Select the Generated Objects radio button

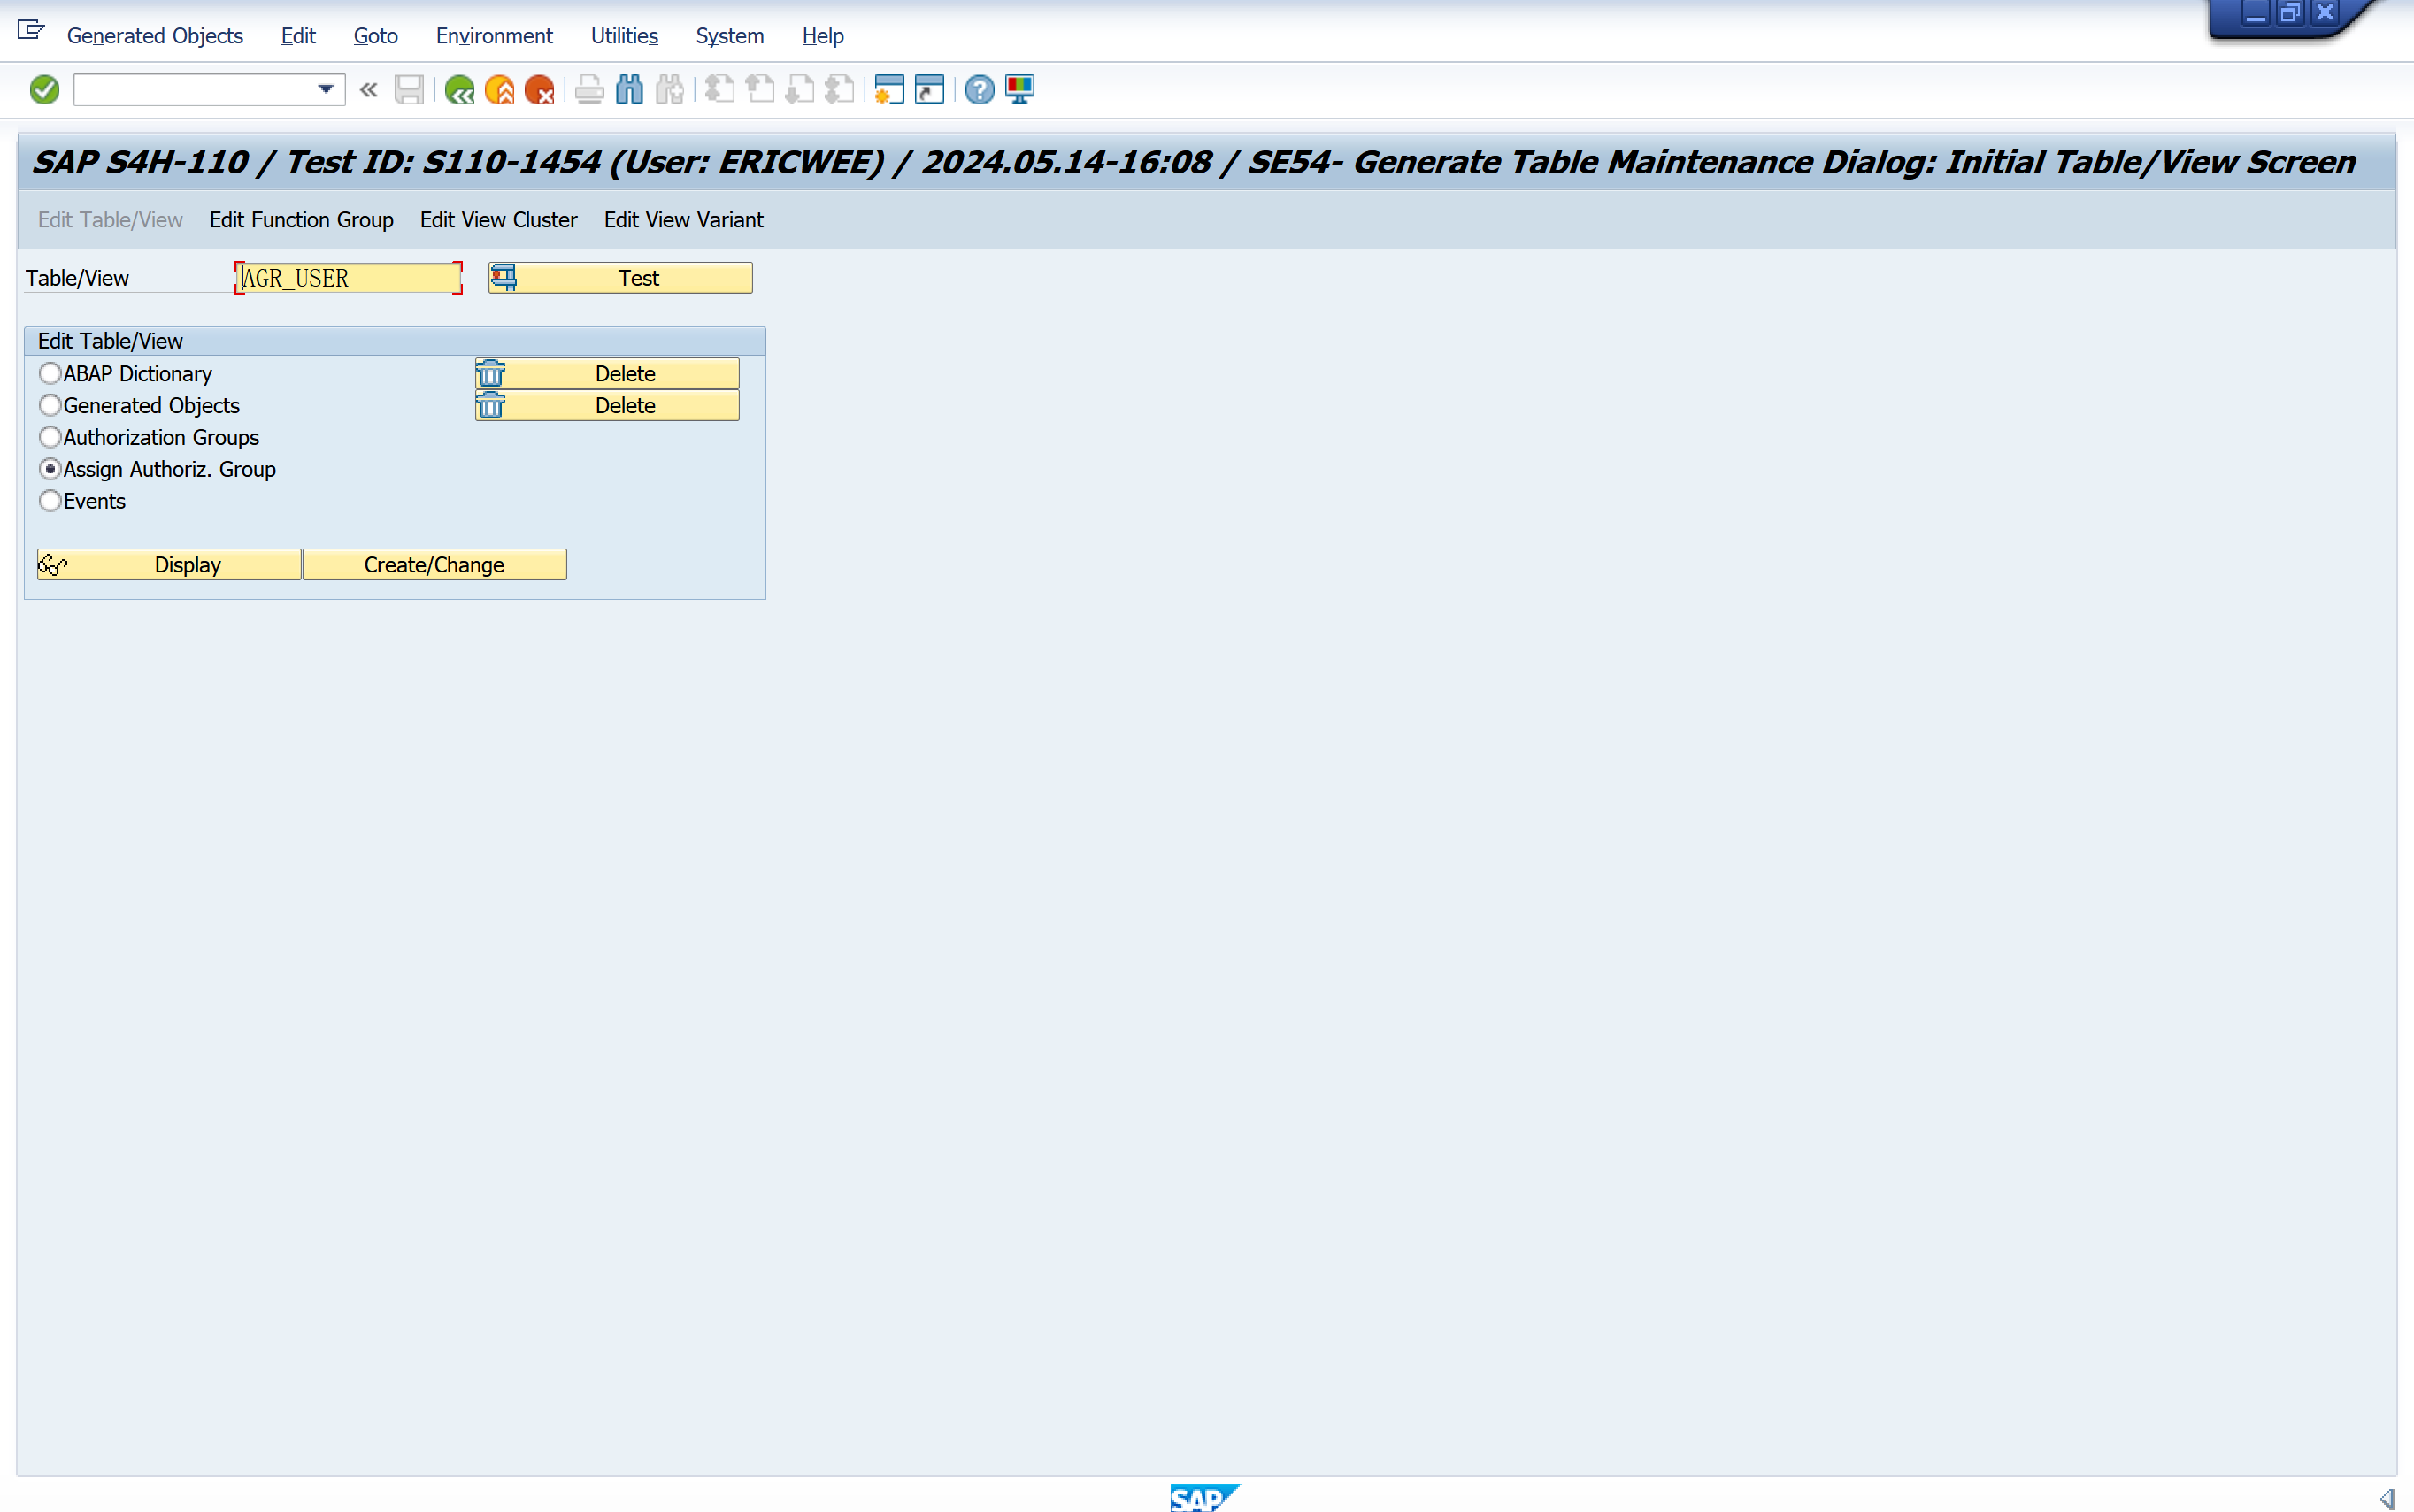point(50,405)
